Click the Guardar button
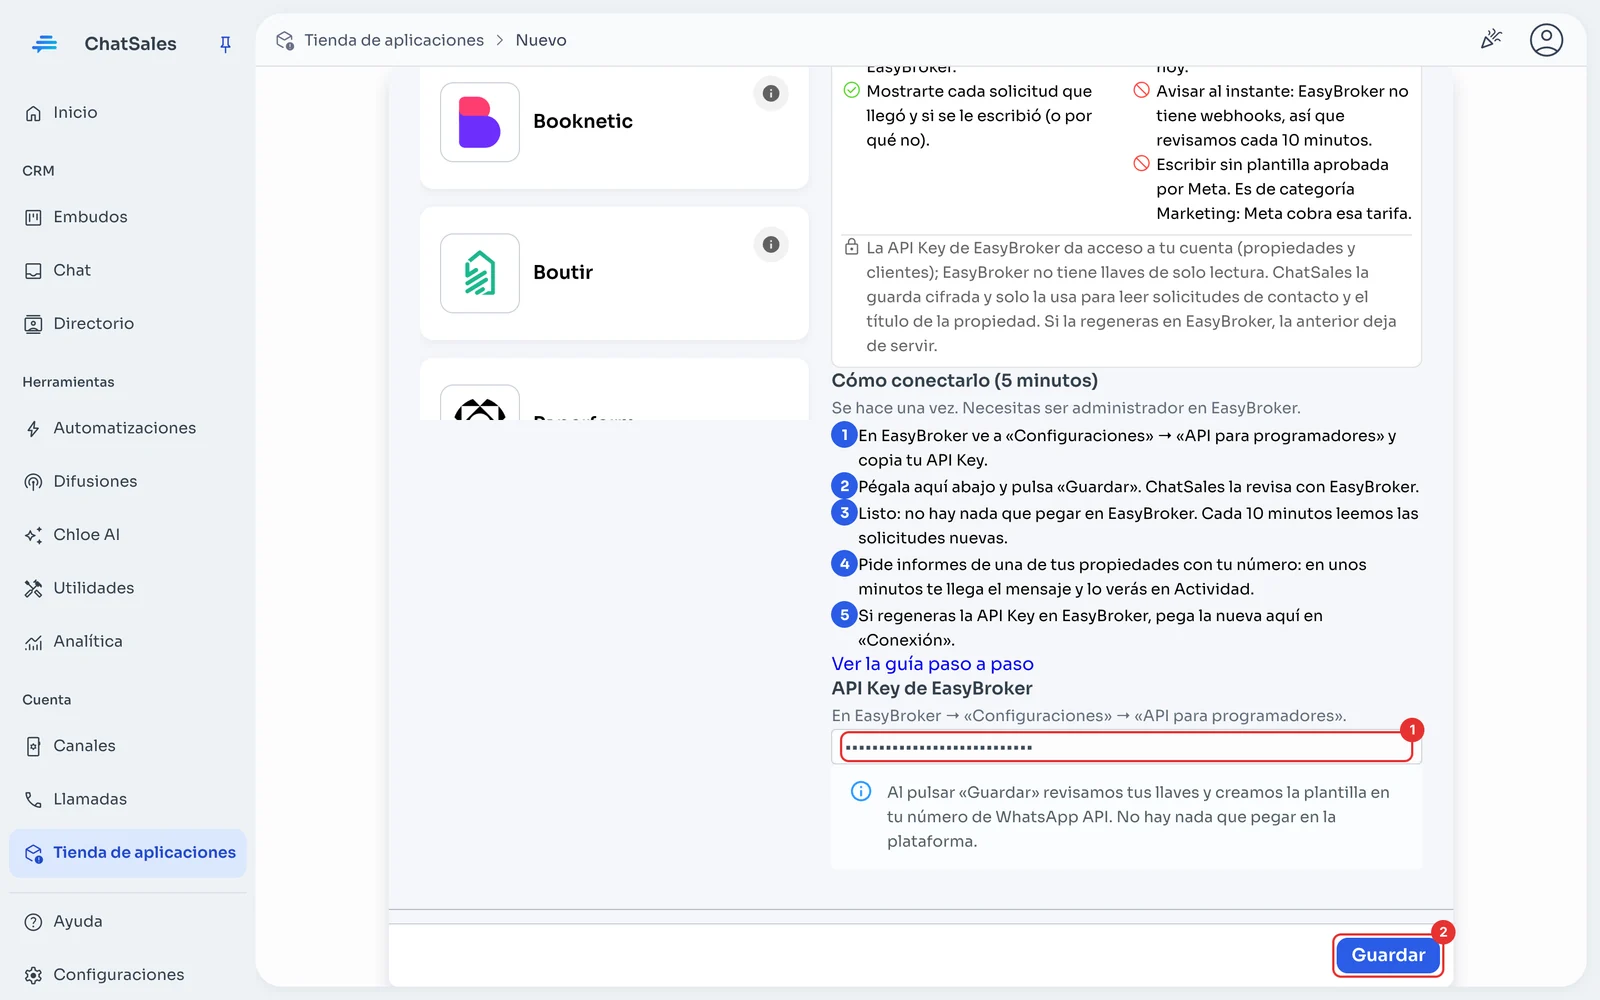Screen dimensions: 1600x1000 (1388, 955)
